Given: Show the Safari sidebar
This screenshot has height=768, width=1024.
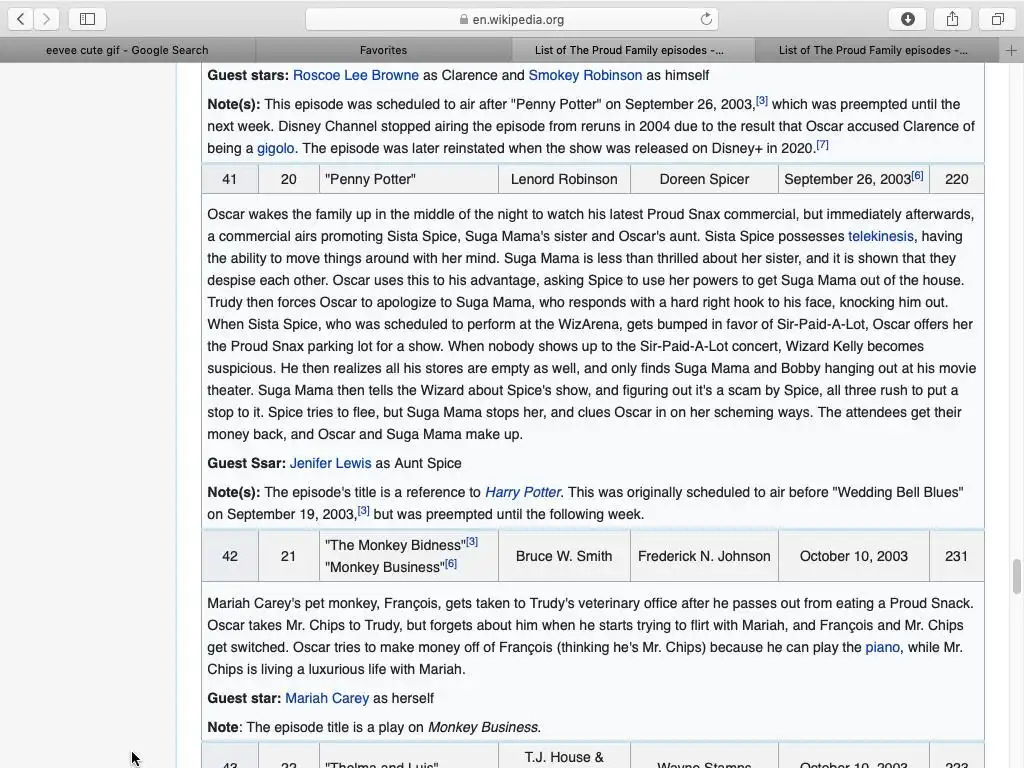Looking at the screenshot, I should pos(87,19).
